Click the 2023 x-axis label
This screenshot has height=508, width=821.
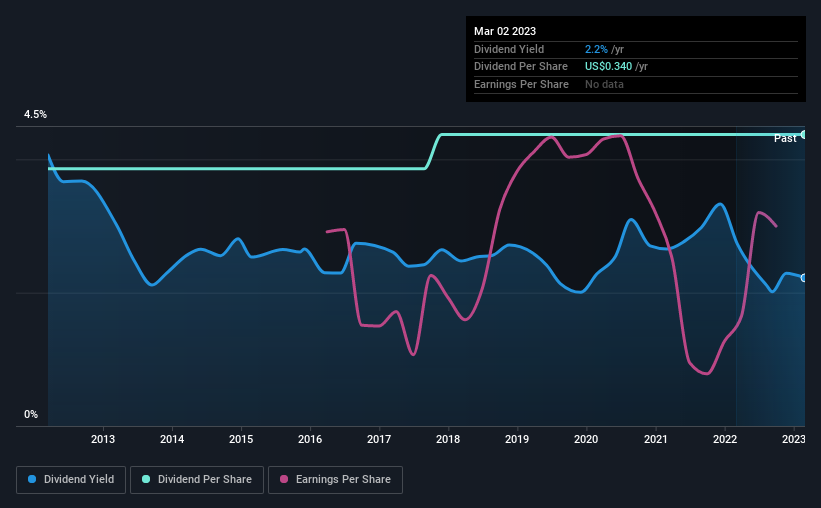[793, 439]
